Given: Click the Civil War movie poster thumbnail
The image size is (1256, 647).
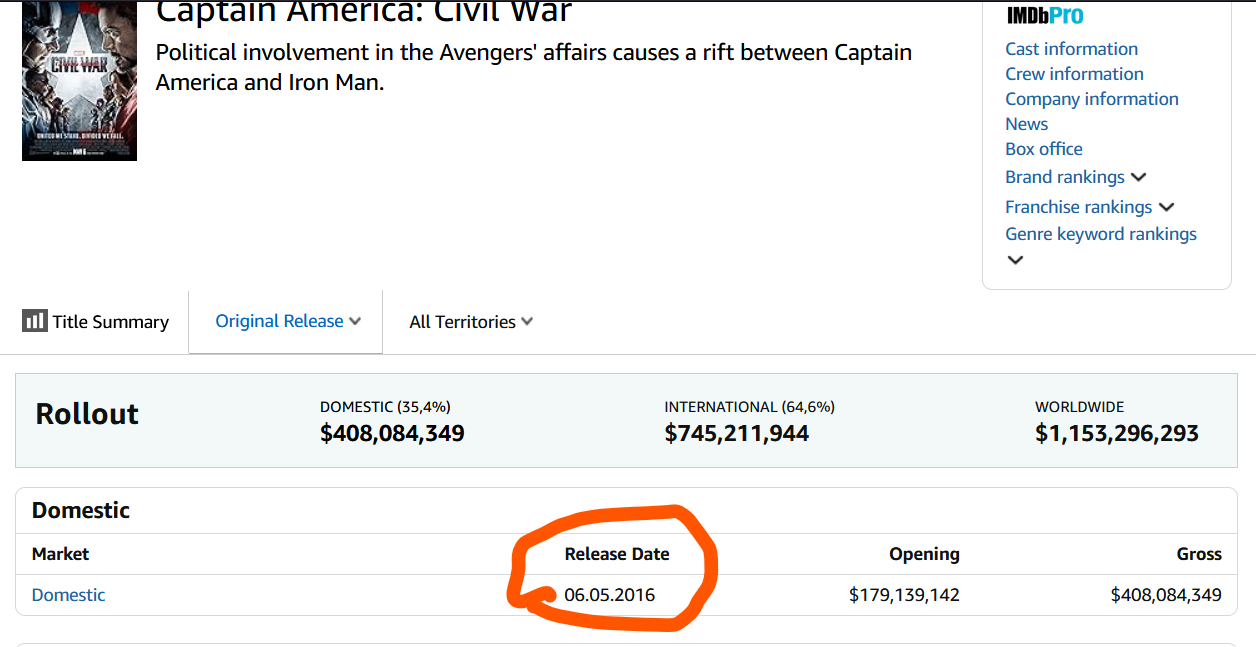Looking at the screenshot, I should [x=79, y=81].
